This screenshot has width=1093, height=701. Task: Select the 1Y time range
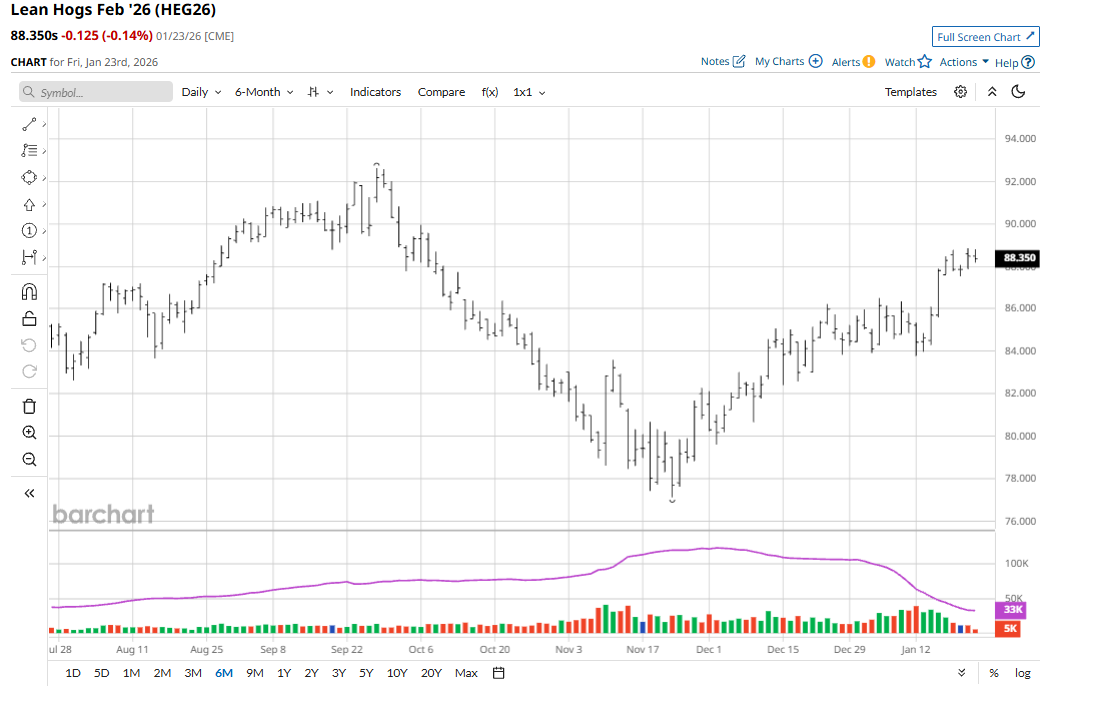pyautogui.click(x=284, y=673)
